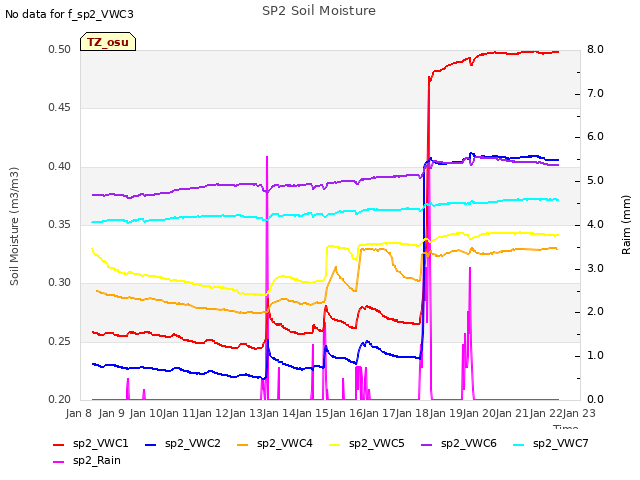The height and width of the screenshot is (480, 640).
Task: Click the orange sp2_VWC4 legend swatch
Action: pos(243,444)
